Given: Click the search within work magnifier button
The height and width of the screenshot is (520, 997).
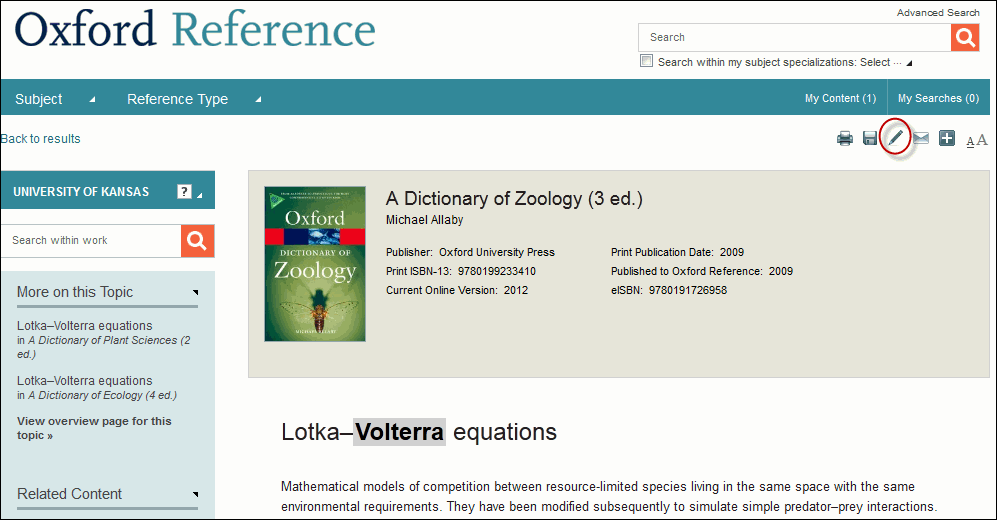Looking at the screenshot, I should click(x=197, y=241).
